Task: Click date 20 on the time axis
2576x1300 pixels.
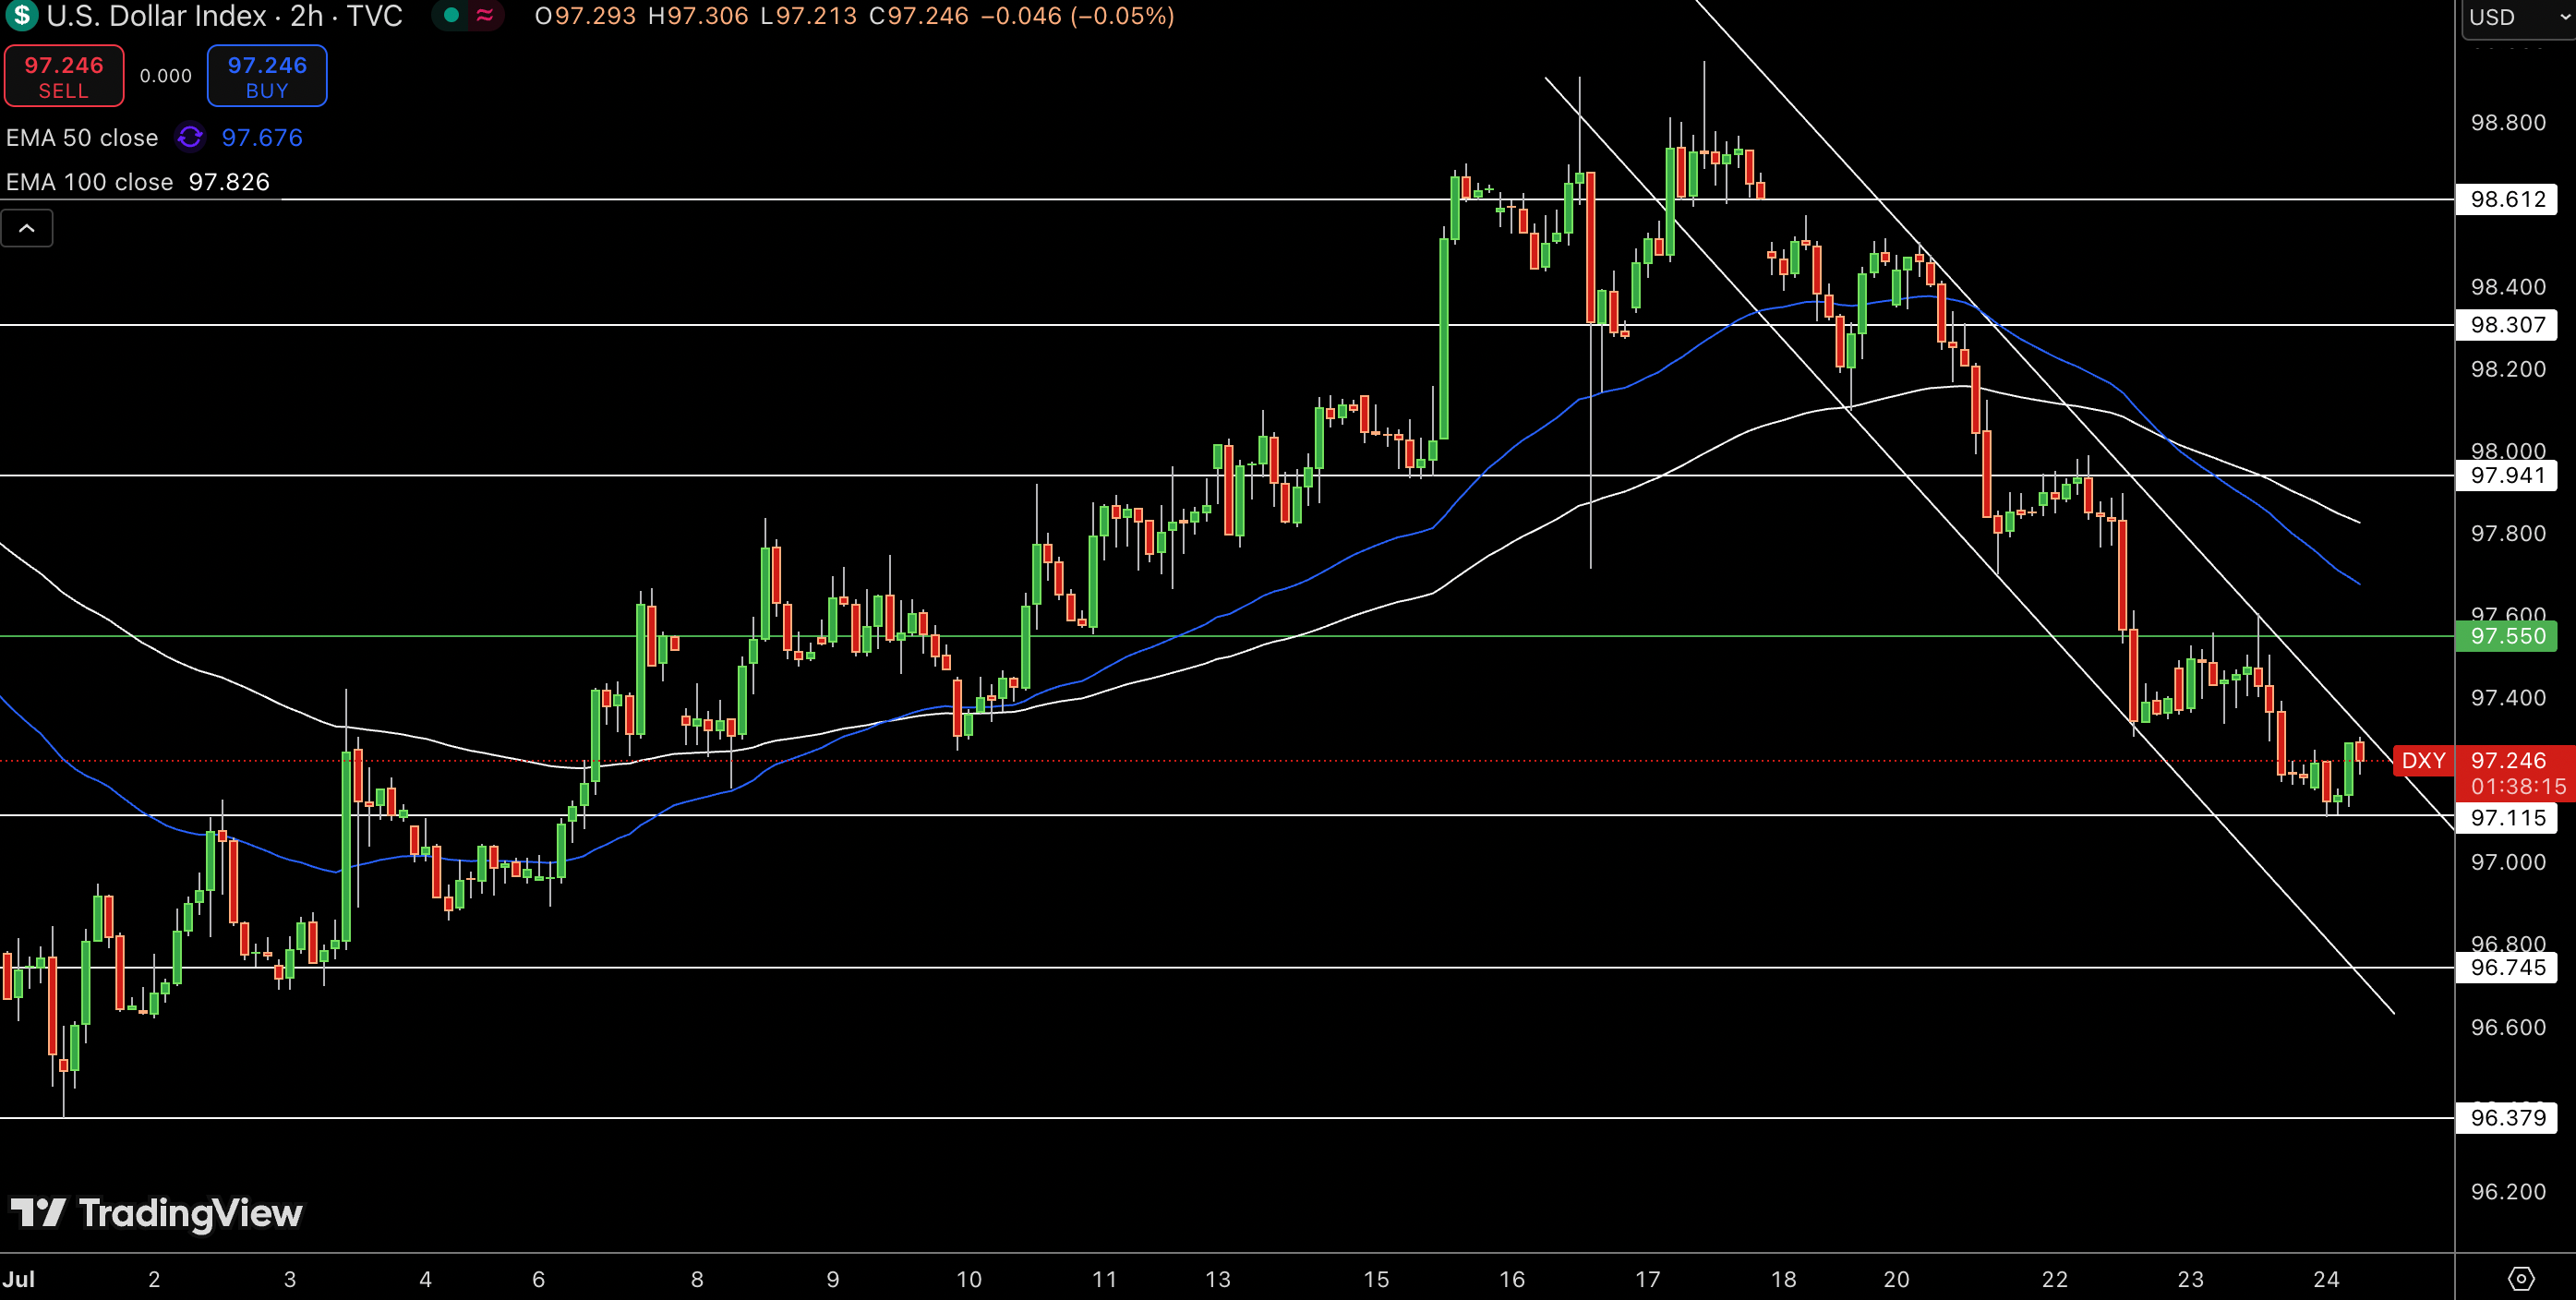Action: coord(1896,1279)
